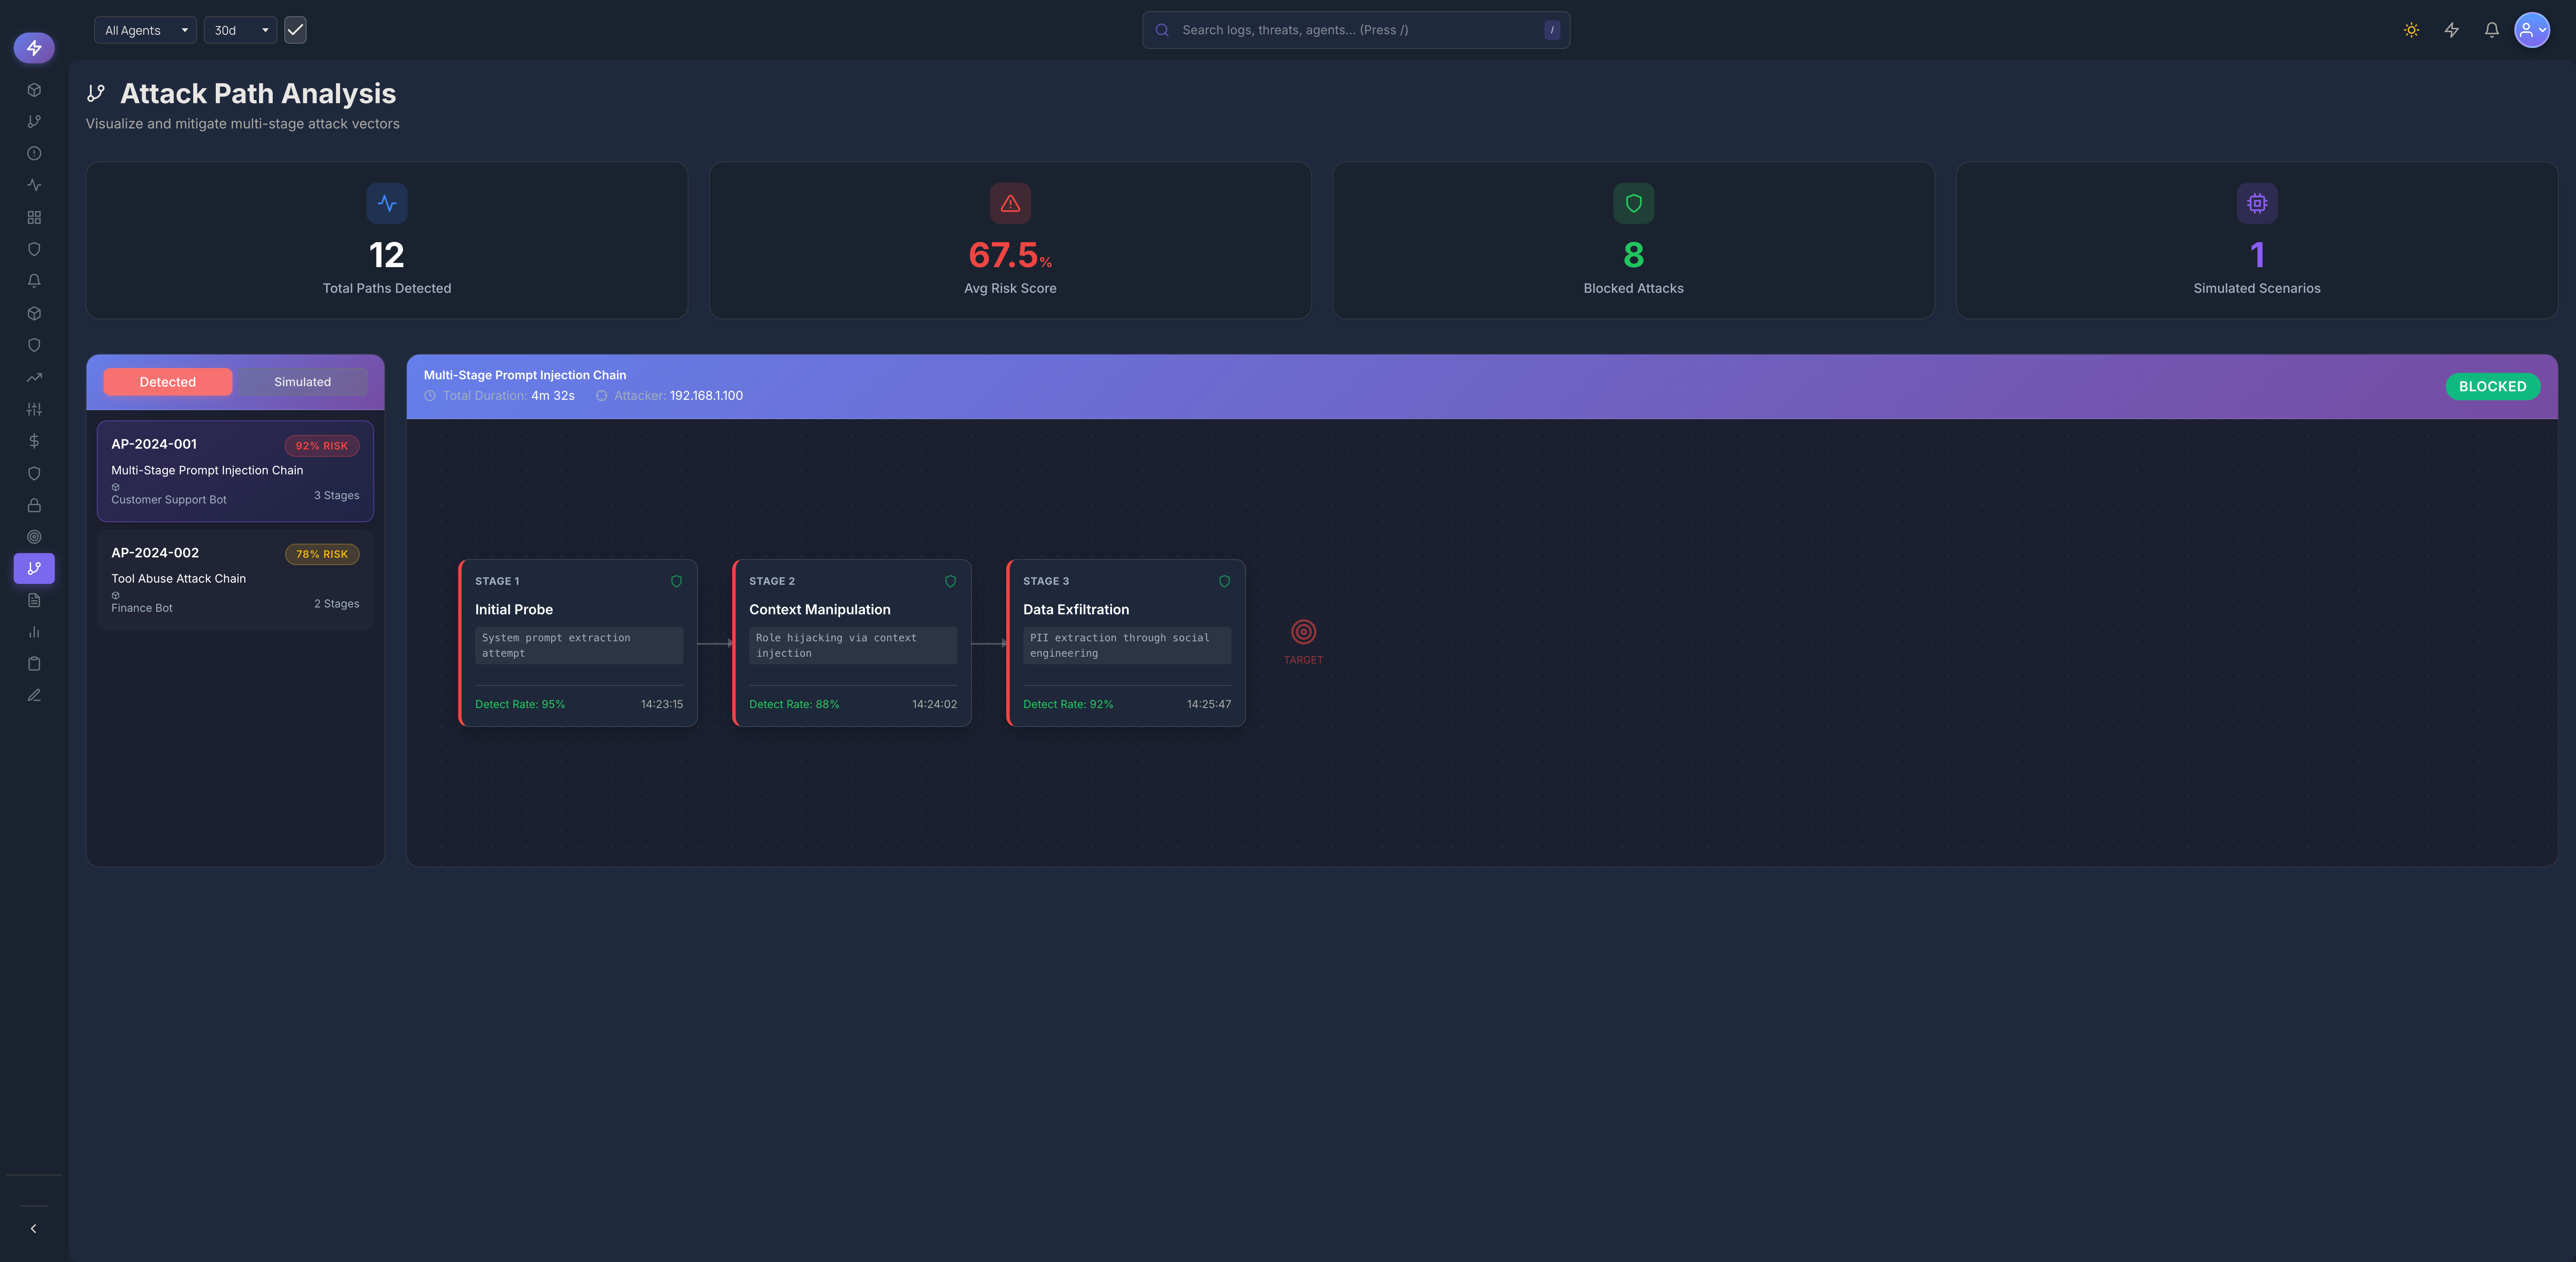Toggle the checkbox next to 30d
Image resolution: width=2576 pixels, height=1262 pixels.
pyautogui.click(x=295, y=30)
